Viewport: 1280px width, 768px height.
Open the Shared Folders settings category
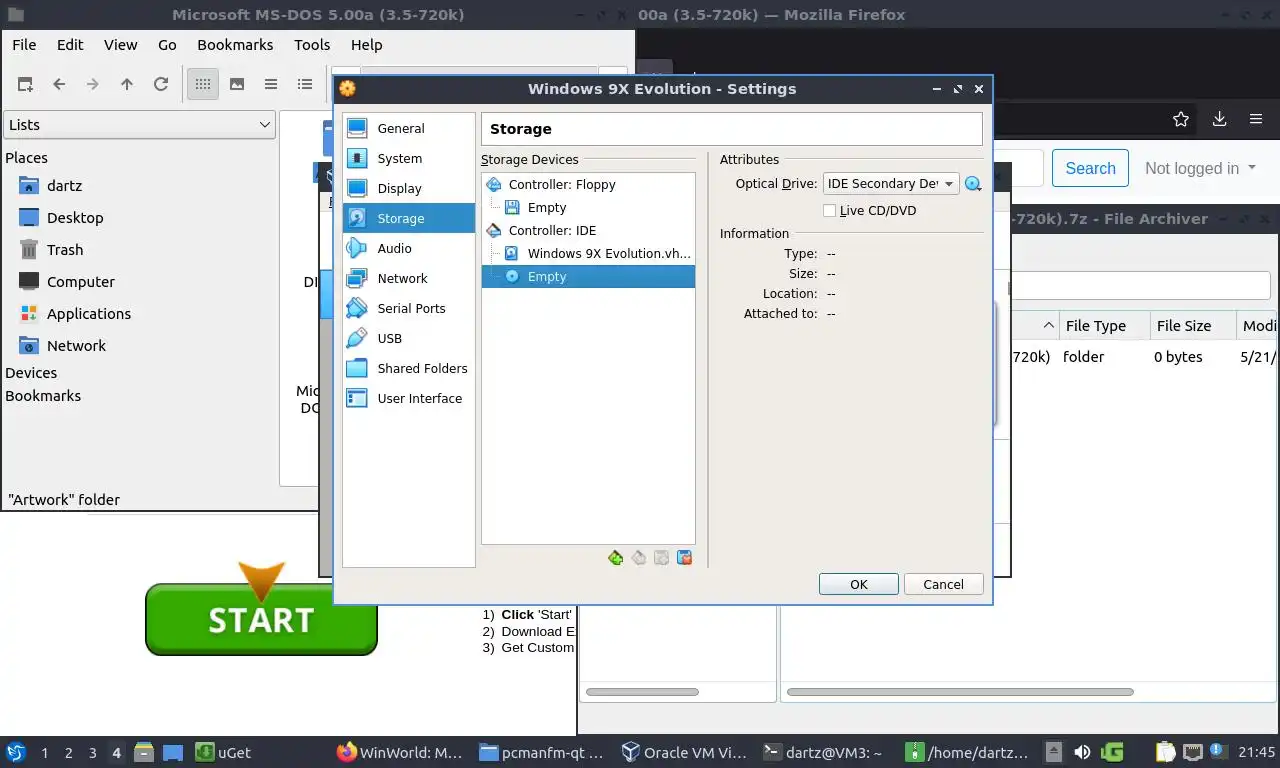click(x=408, y=368)
